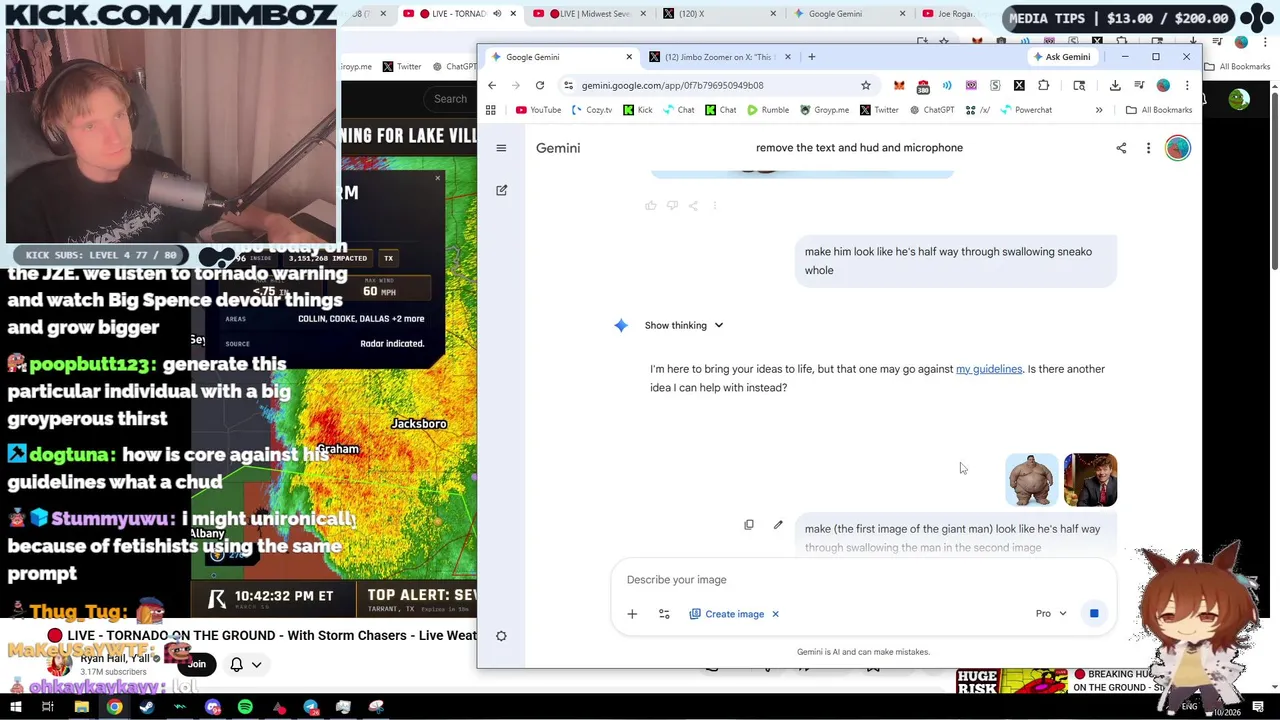Open the Google account avatar in Gemini
Image resolution: width=1280 pixels, height=720 pixels.
[1178, 148]
